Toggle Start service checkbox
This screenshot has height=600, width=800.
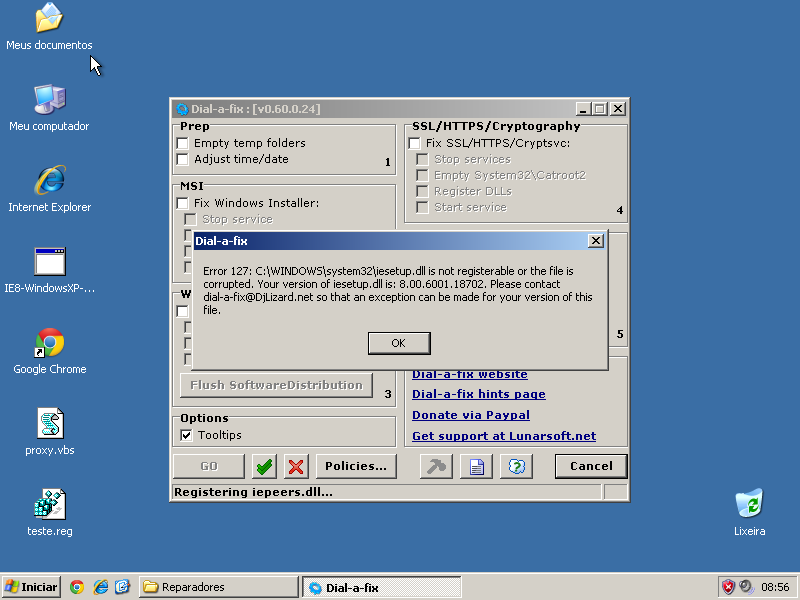click(x=422, y=207)
